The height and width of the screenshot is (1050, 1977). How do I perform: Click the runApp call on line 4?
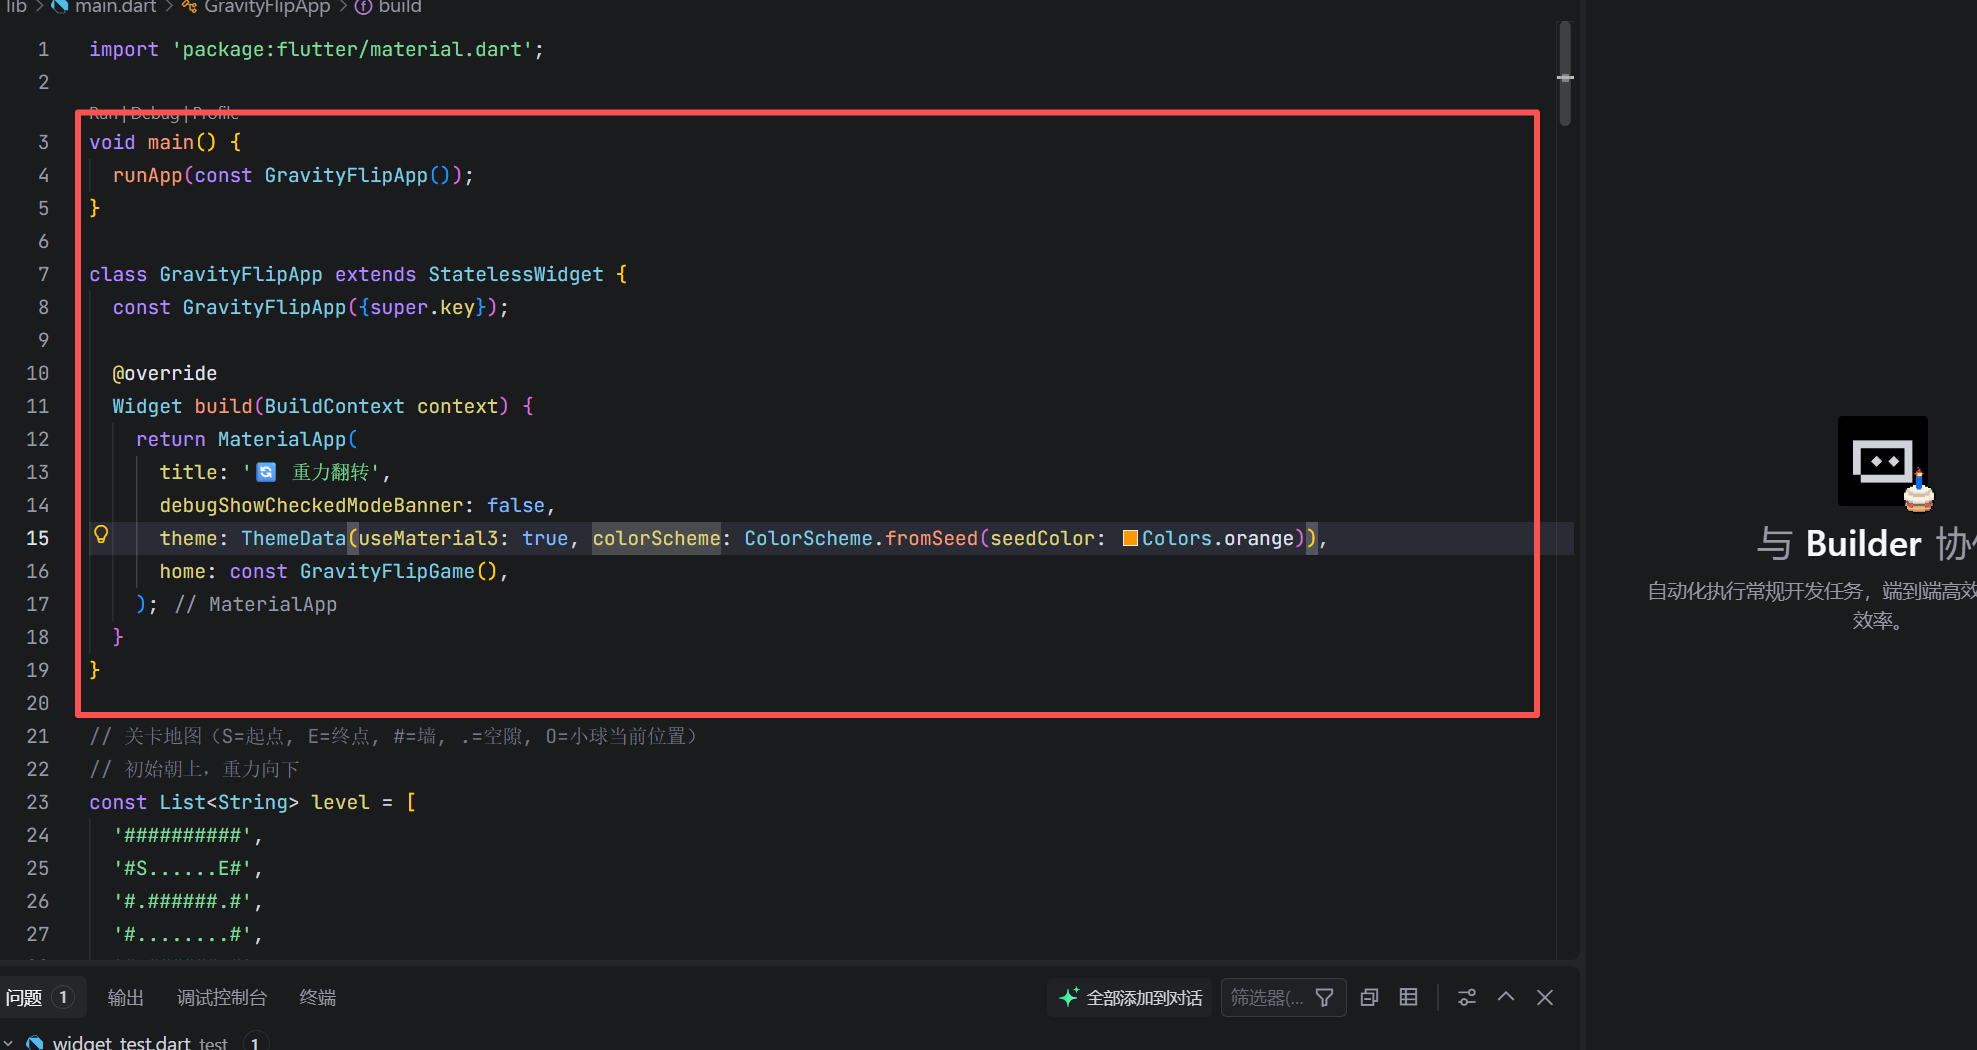[x=147, y=175]
